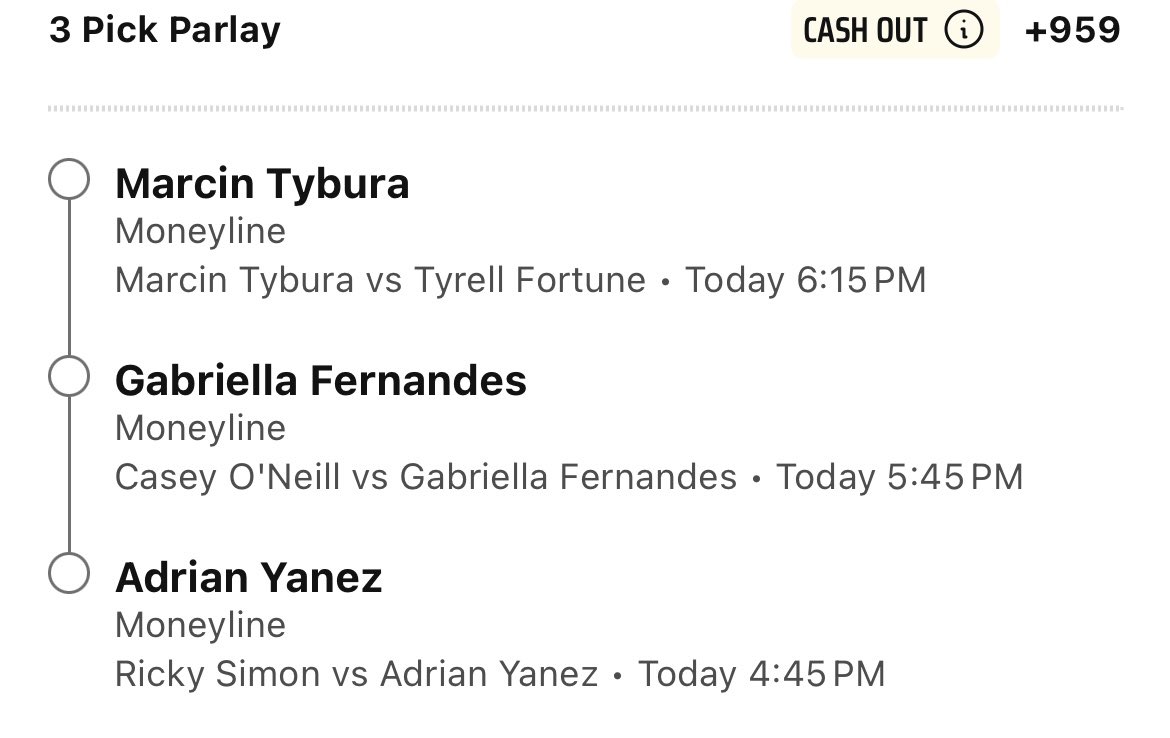Click the Today 5:45 PM start time
The height and width of the screenshot is (738, 1170).
click(899, 477)
